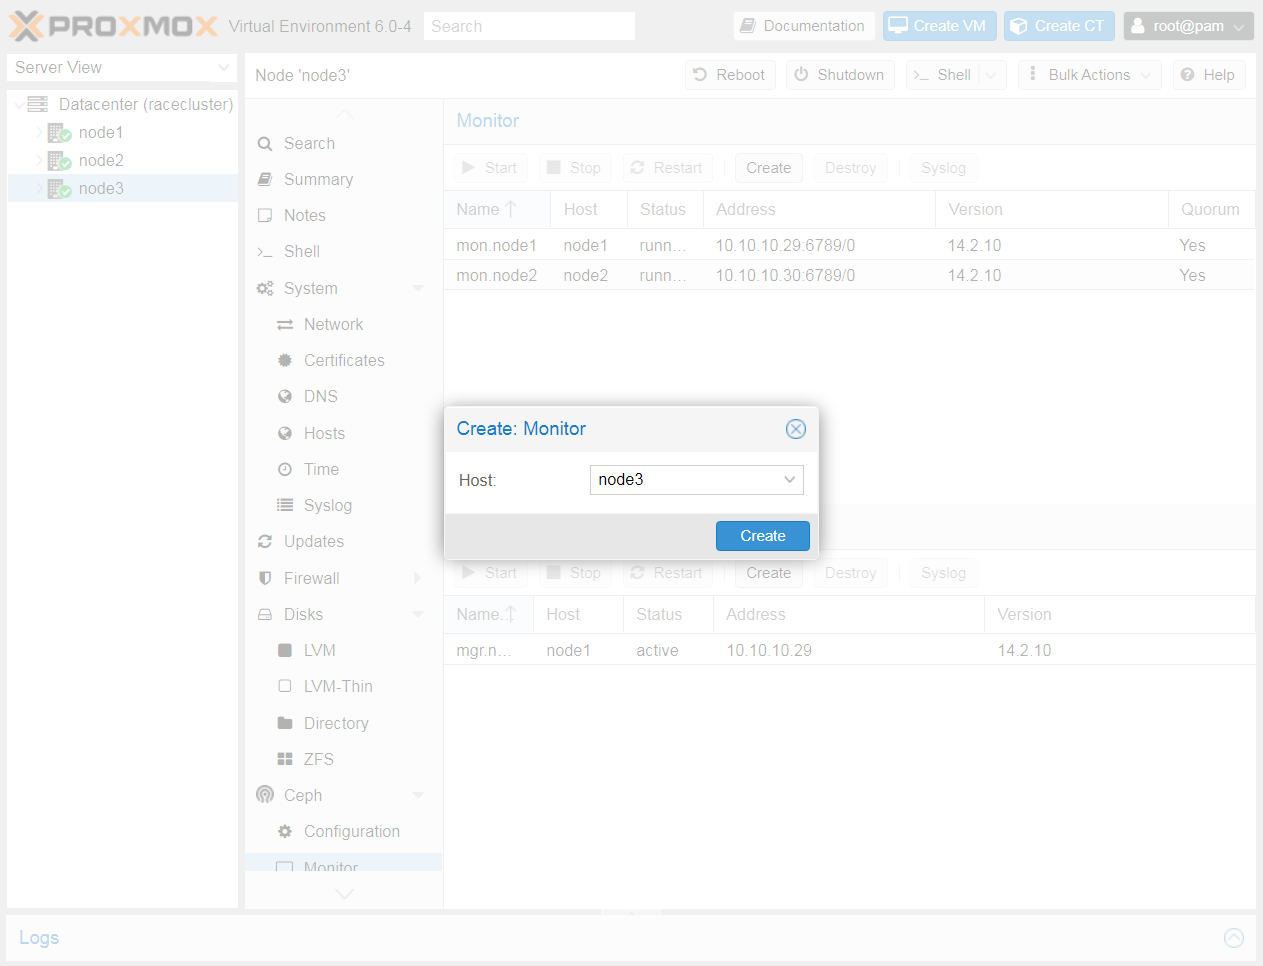The width and height of the screenshot is (1263, 966).
Task: Expand the Logs panel arrow
Action: pyautogui.click(x=1234, y=938)
